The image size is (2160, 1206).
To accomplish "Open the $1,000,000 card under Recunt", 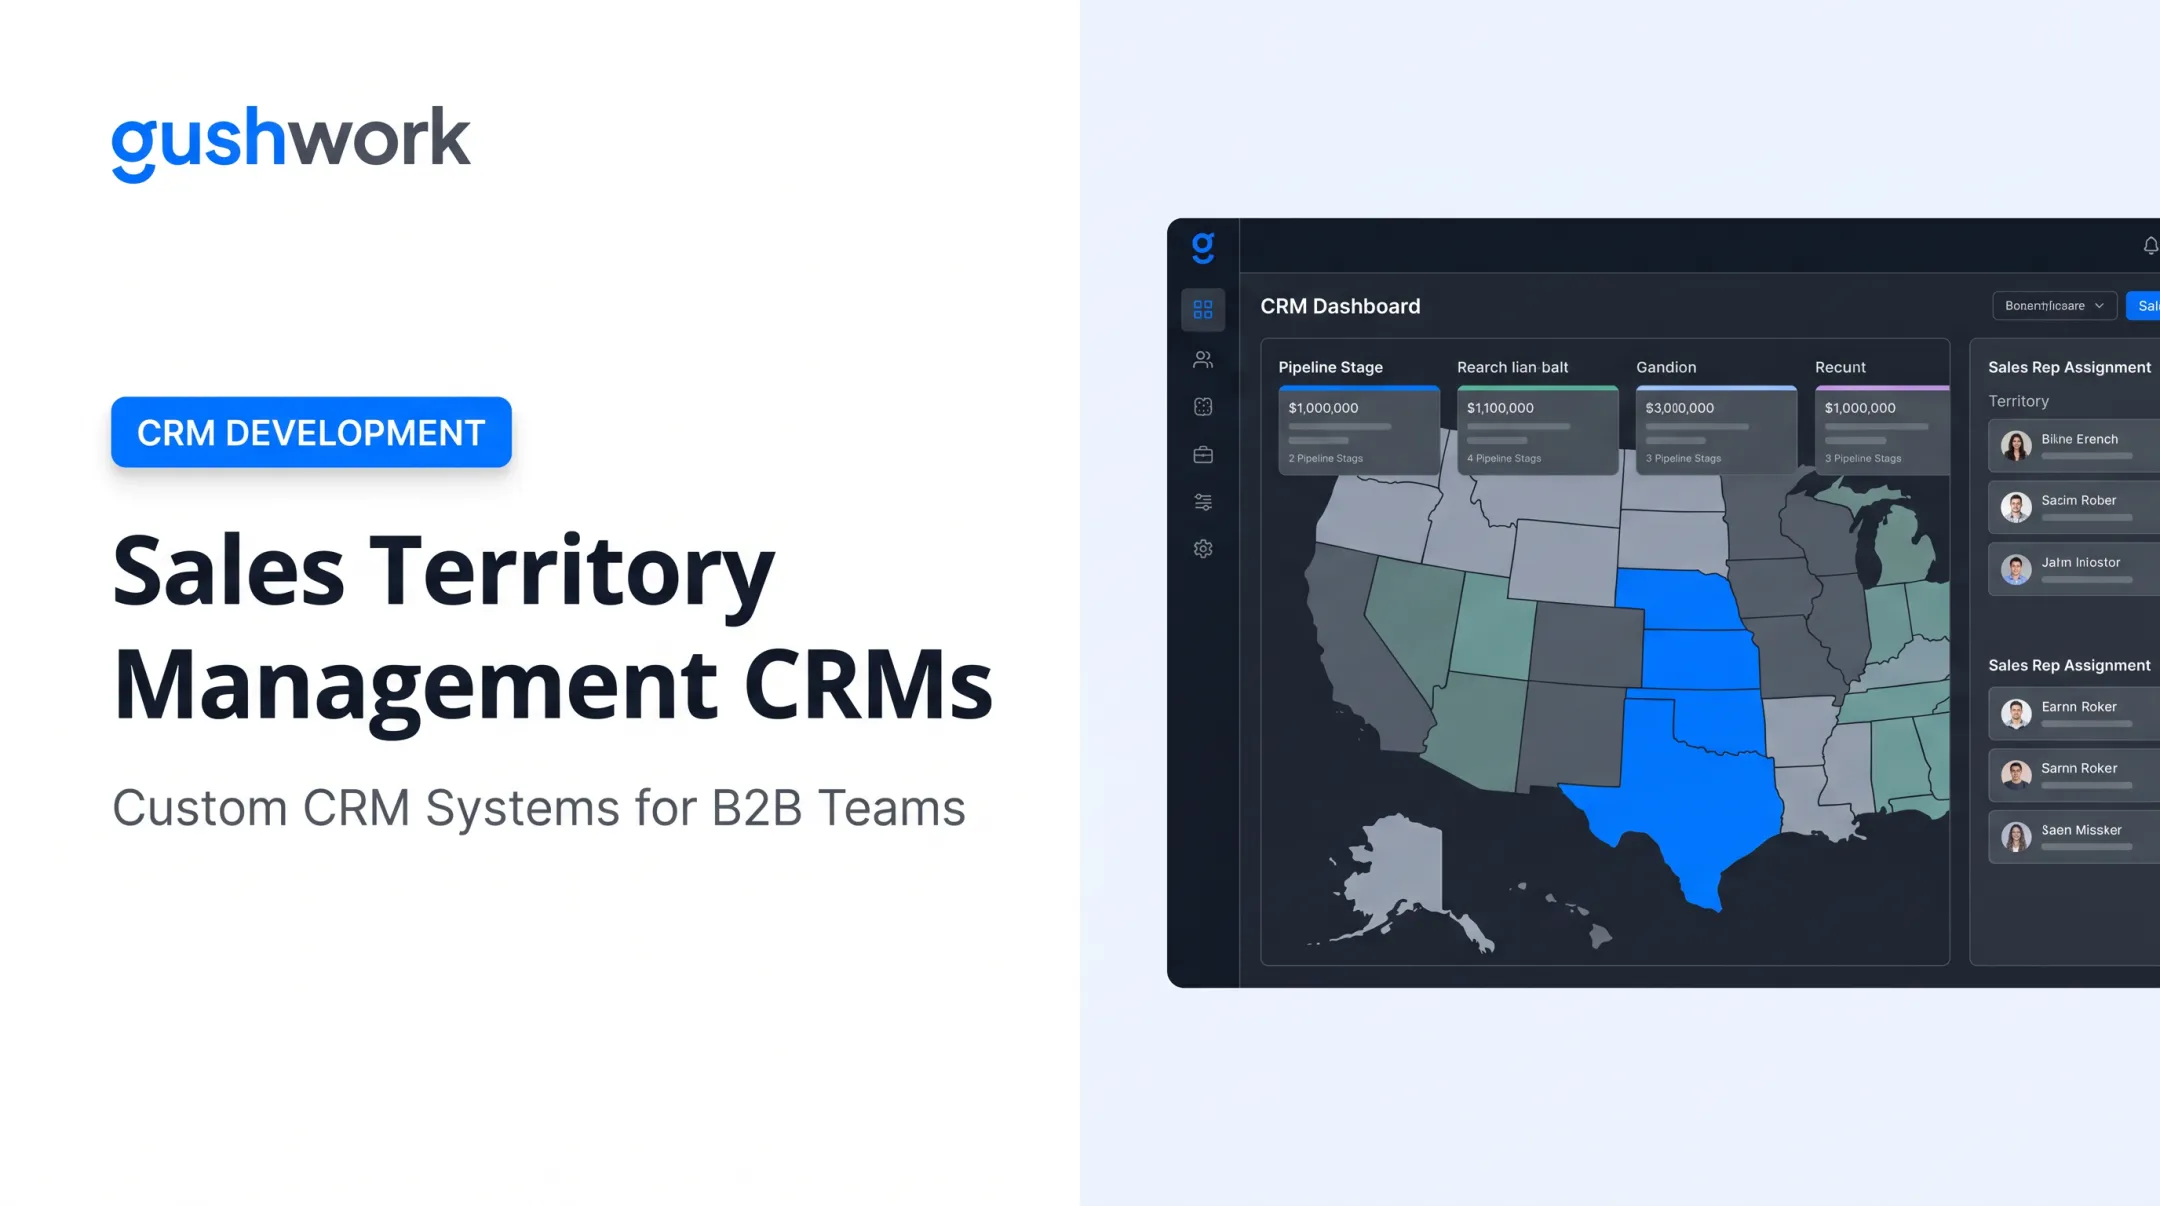I will pos(1882,430).
